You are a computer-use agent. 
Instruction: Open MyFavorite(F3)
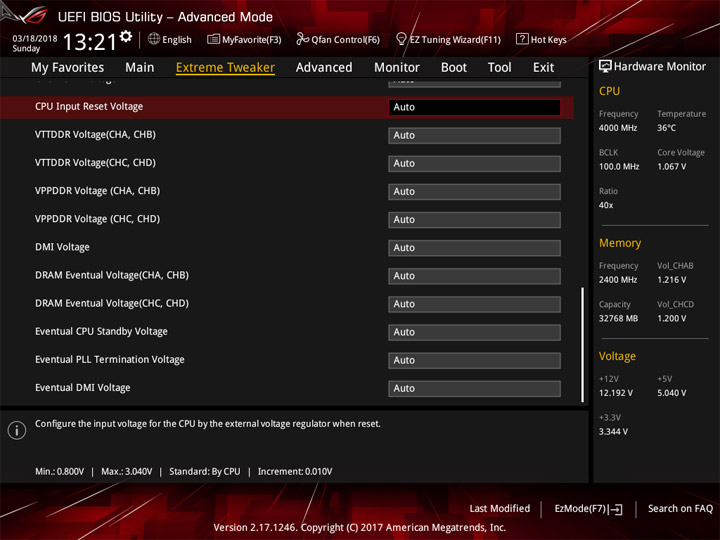(244, 39)
